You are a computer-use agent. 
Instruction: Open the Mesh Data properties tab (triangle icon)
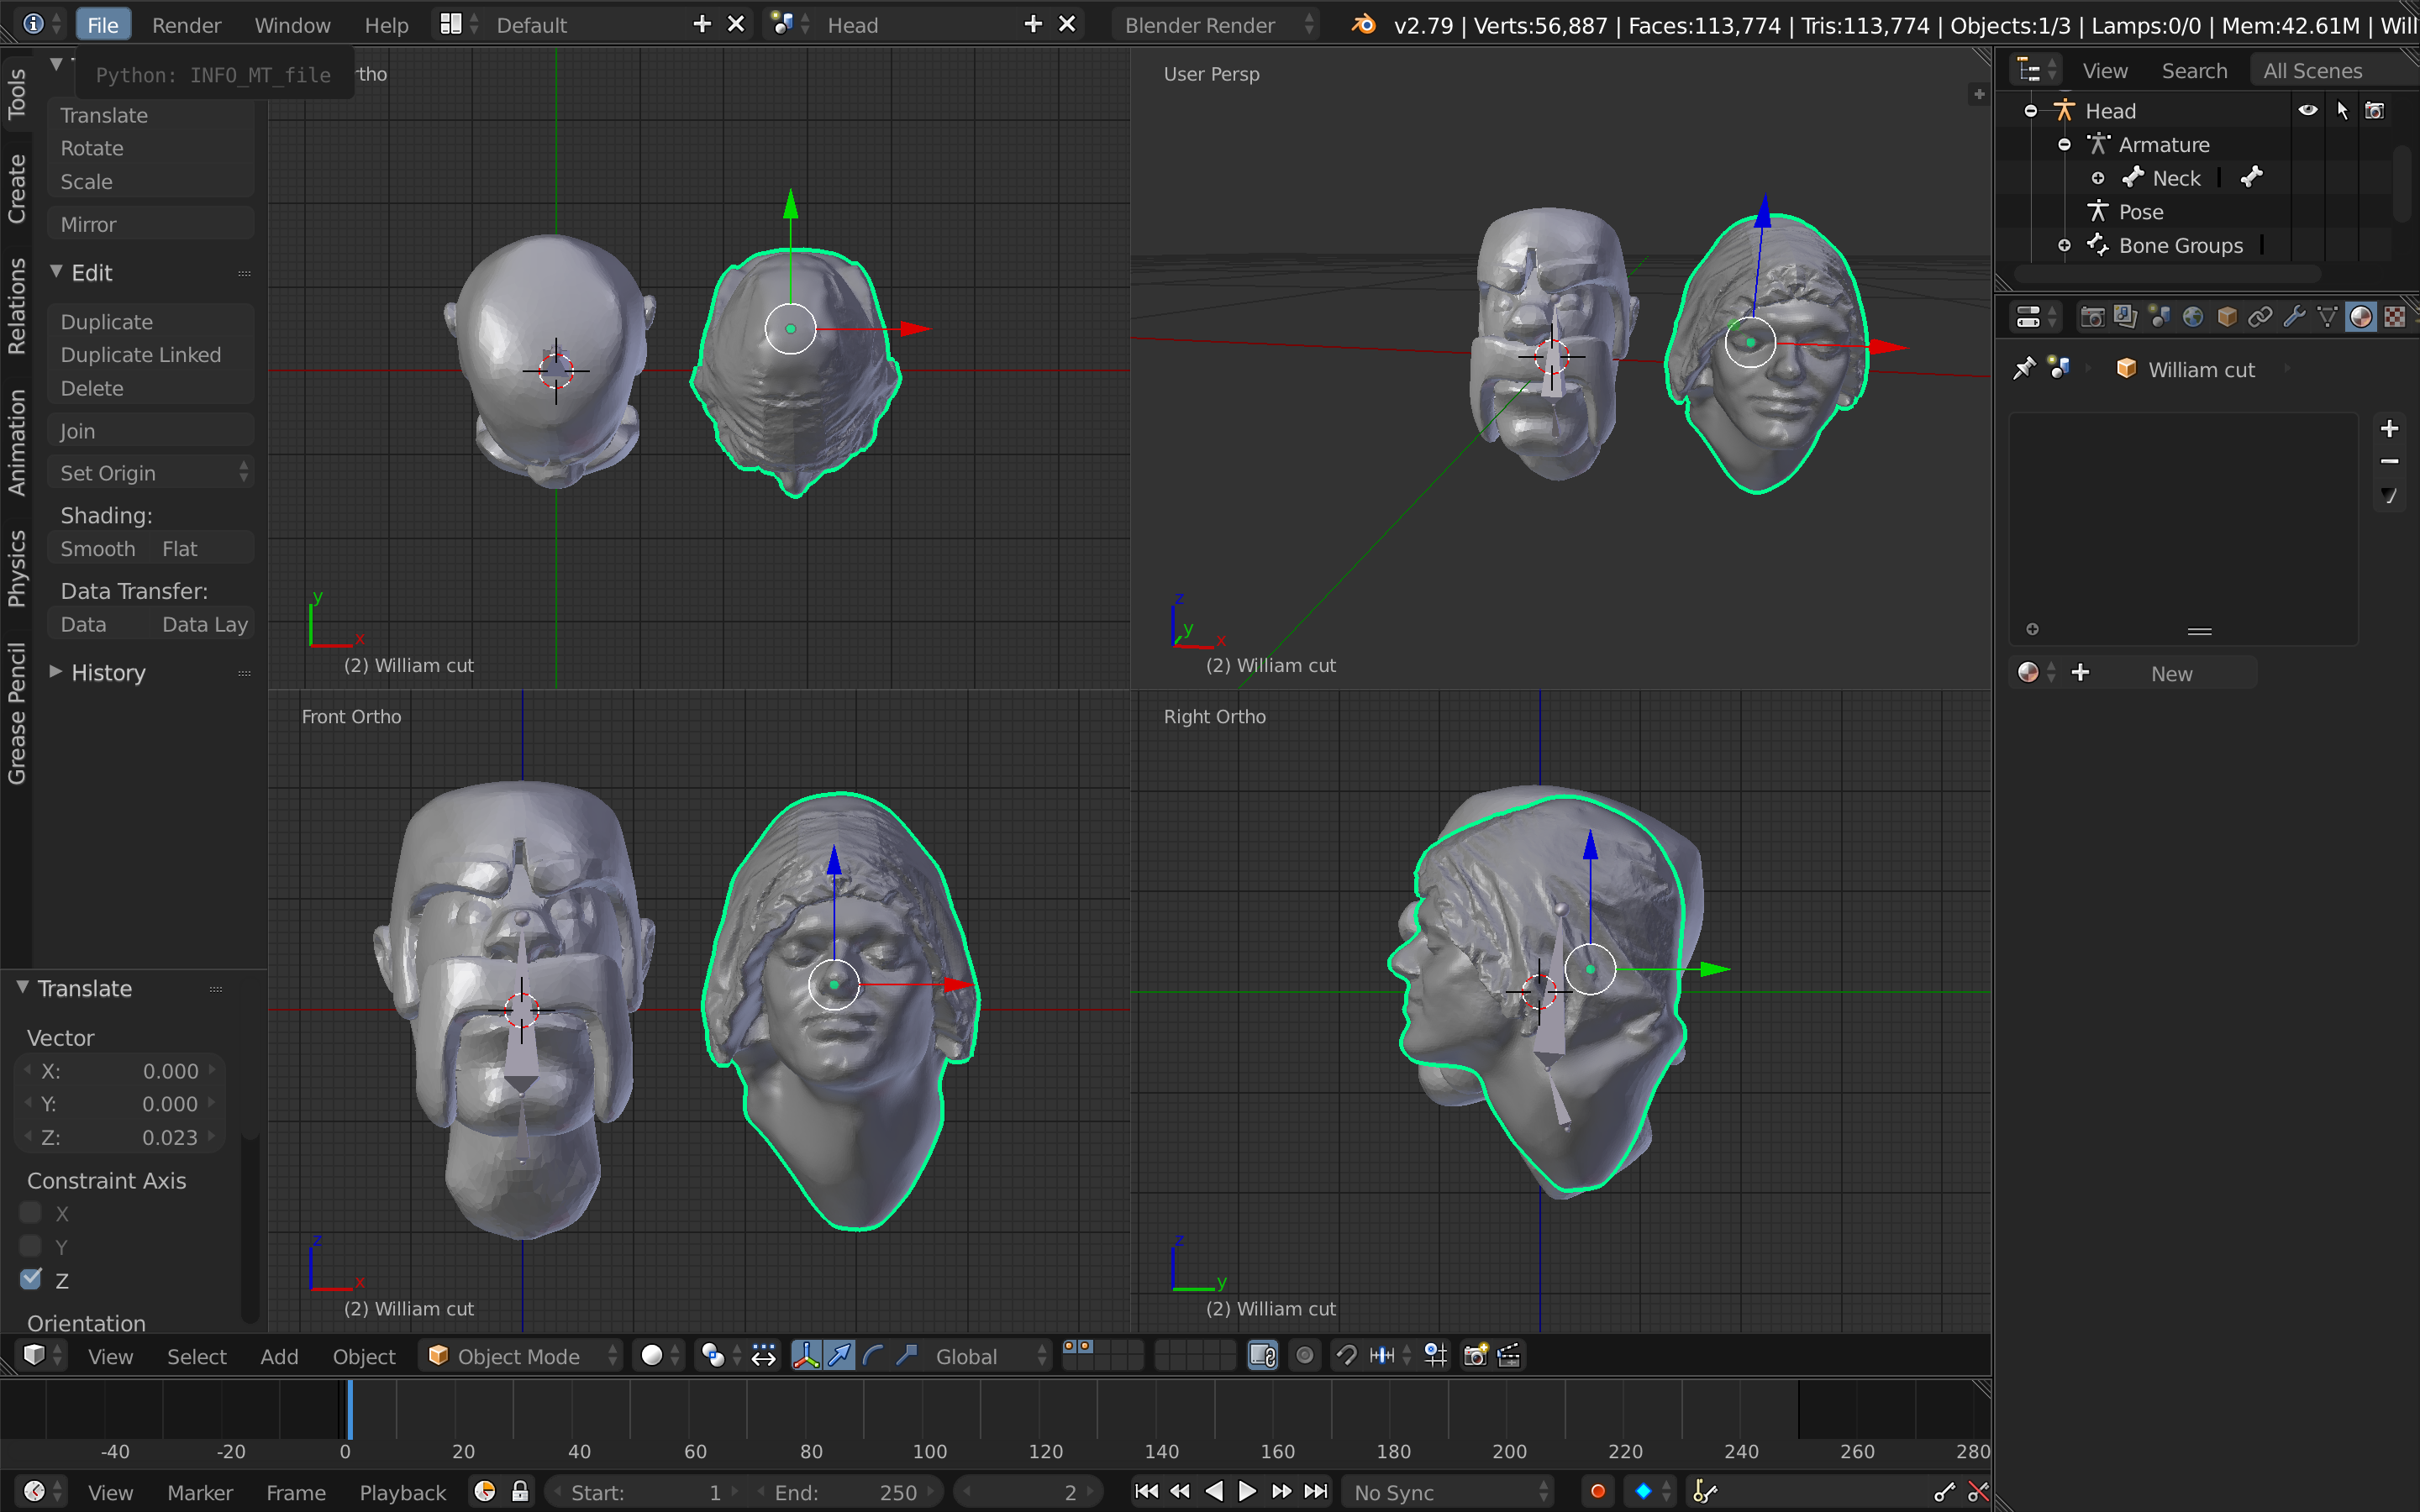(x=2327, y=317)
